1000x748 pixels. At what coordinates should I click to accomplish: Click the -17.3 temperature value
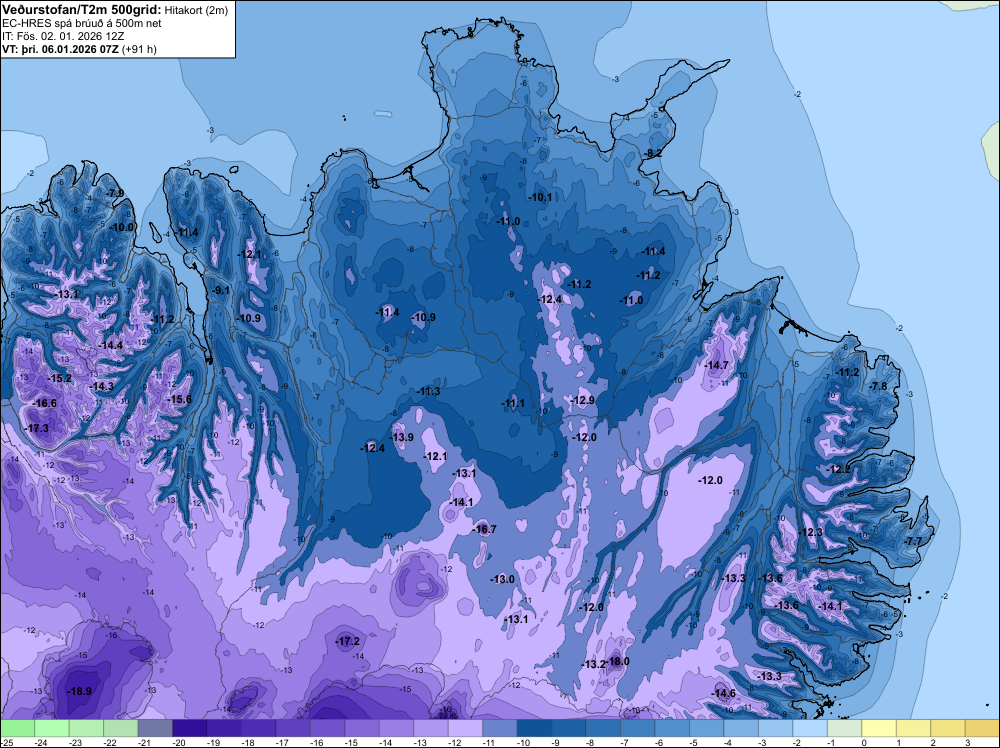pyautogui.click(x=36, y=428)
